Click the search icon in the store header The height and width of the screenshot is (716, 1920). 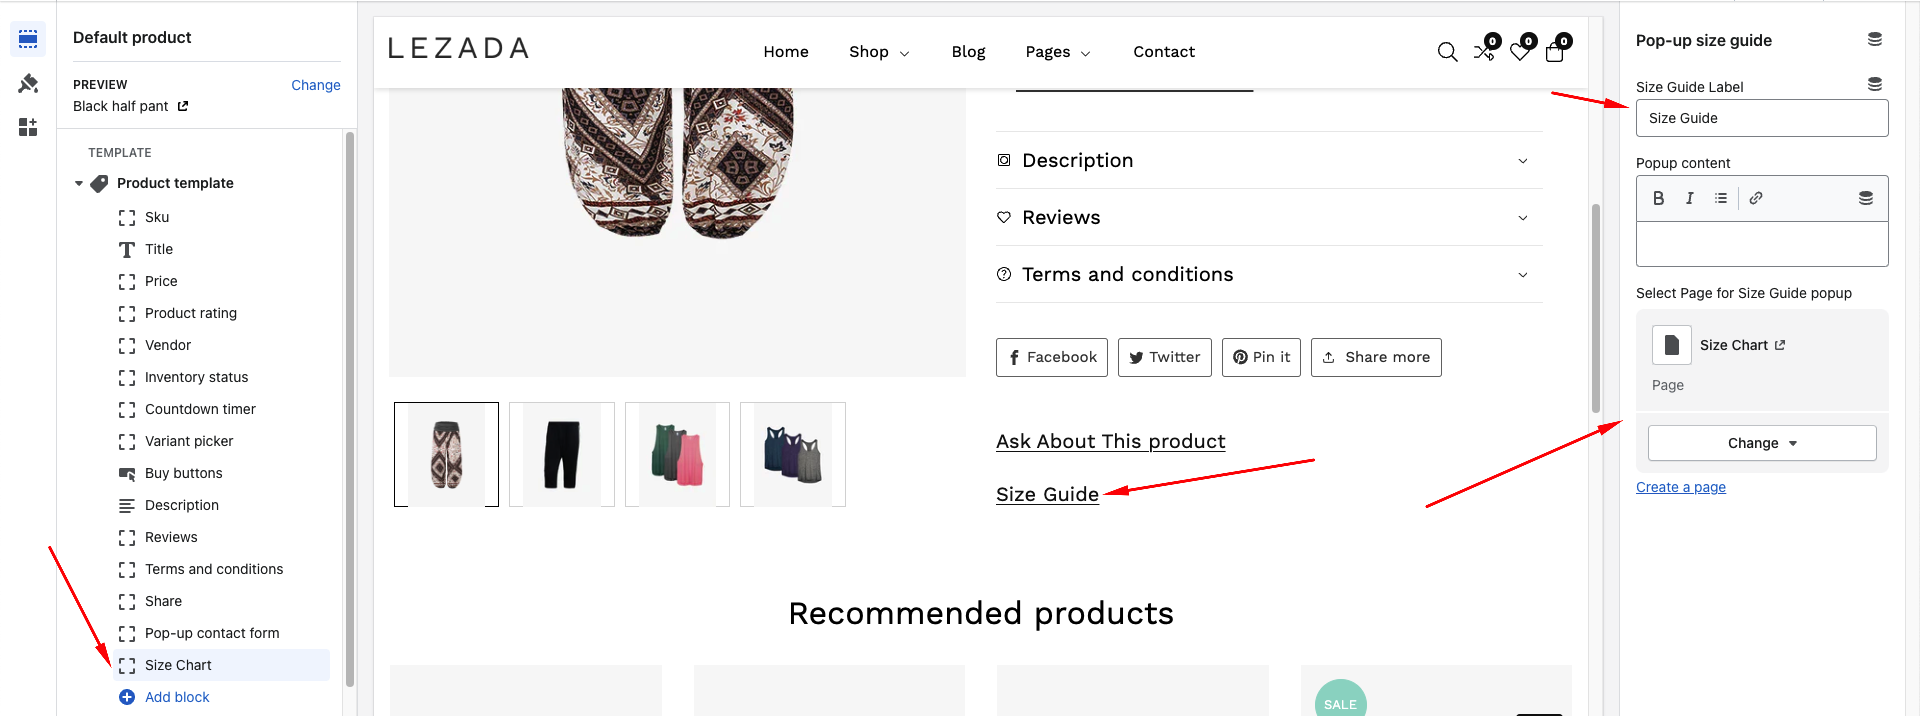click(1447, 51)
